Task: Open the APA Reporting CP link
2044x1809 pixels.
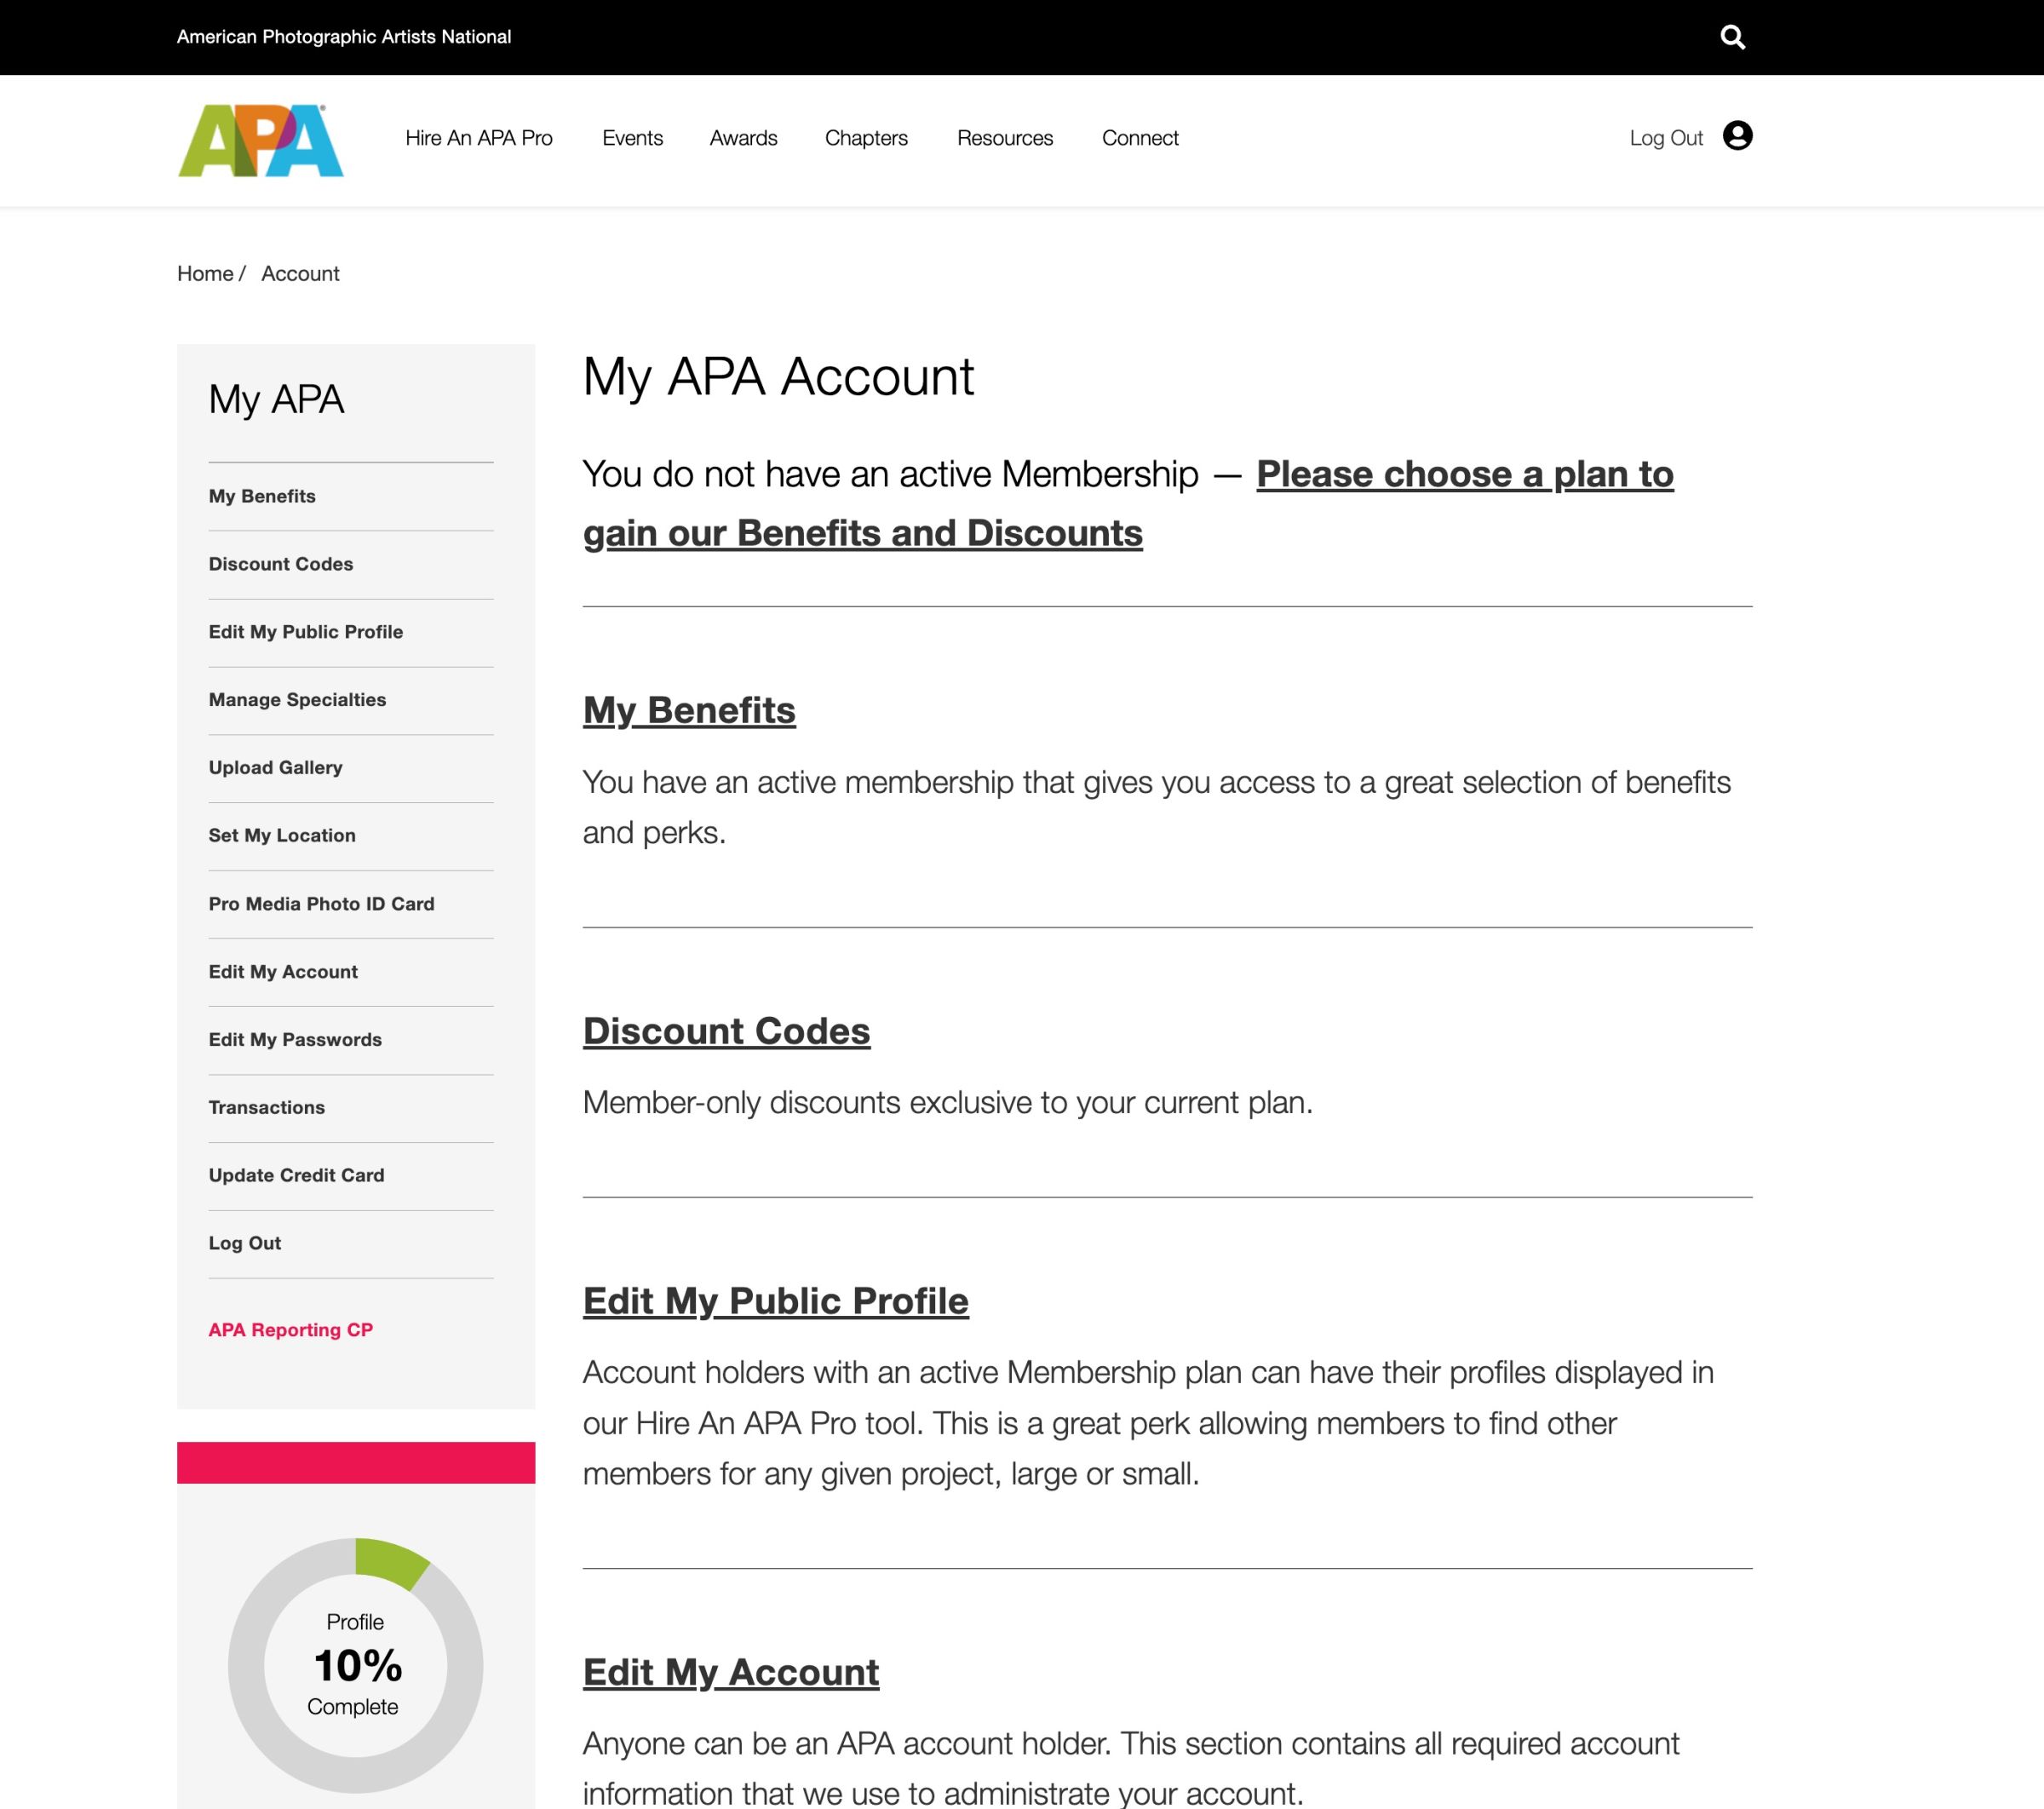Action: [290, 1330]
